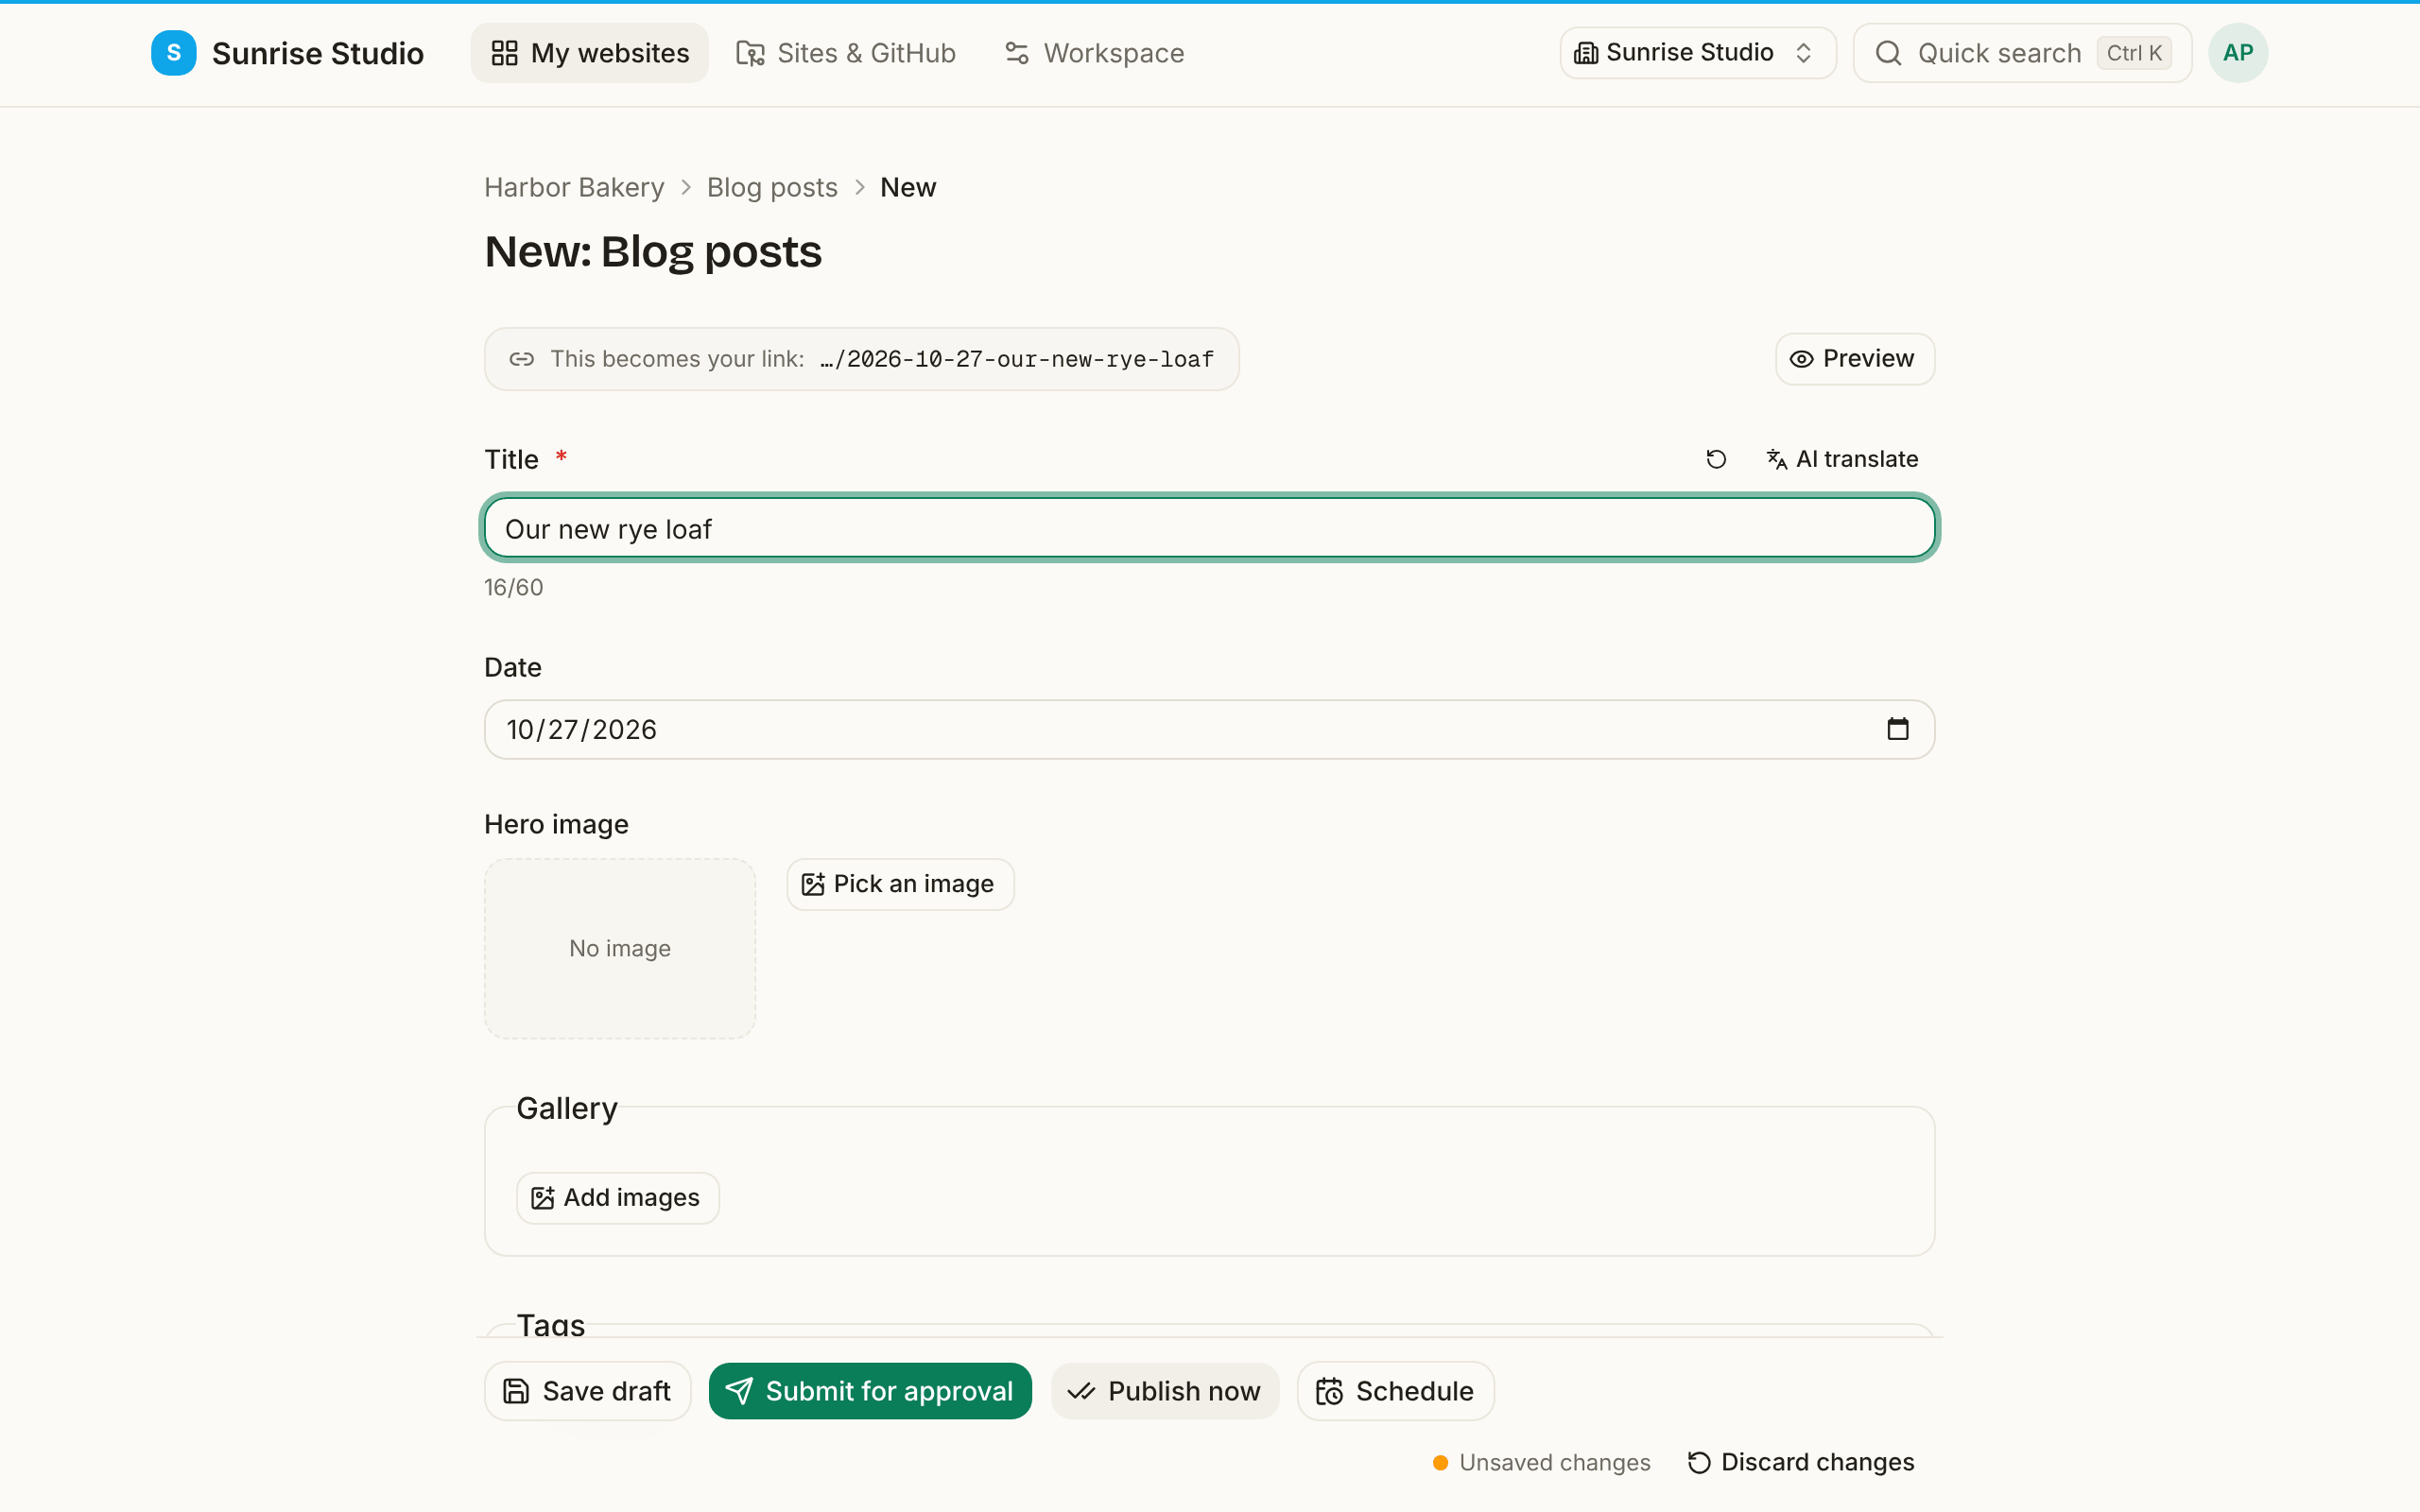Image resolution: width=2420 pixels, height=1512 pixels.
Task: Pick an image for the hero
Action: click(x=900, y=884)
